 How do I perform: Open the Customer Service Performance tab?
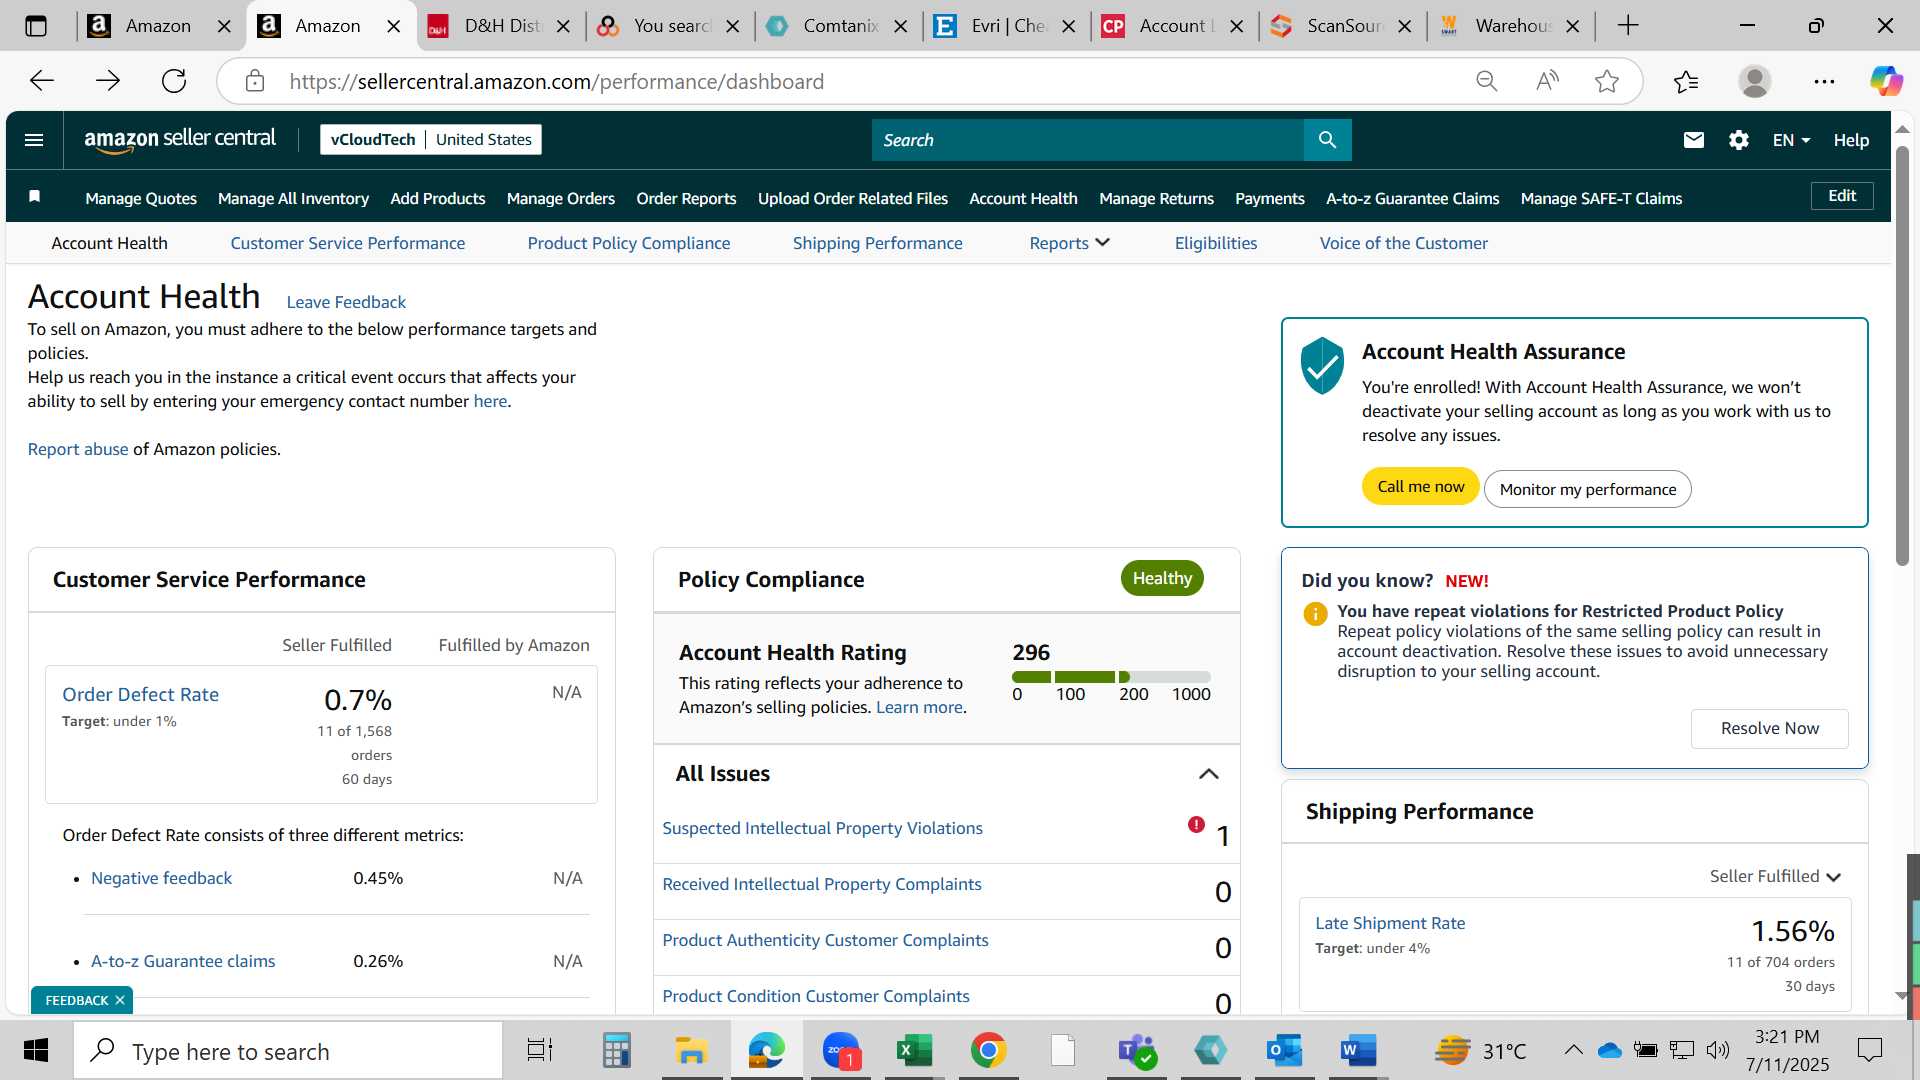347,243
